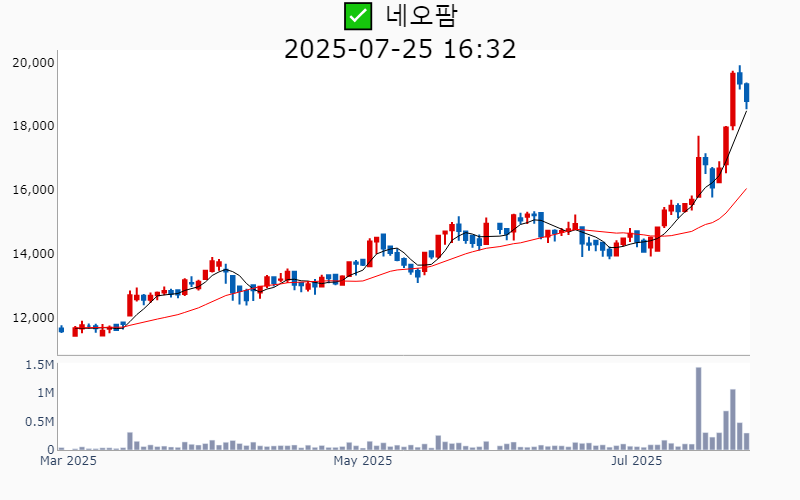Click the first blue candle at early March
Viewport: 800px width, 500px height.
61,329
